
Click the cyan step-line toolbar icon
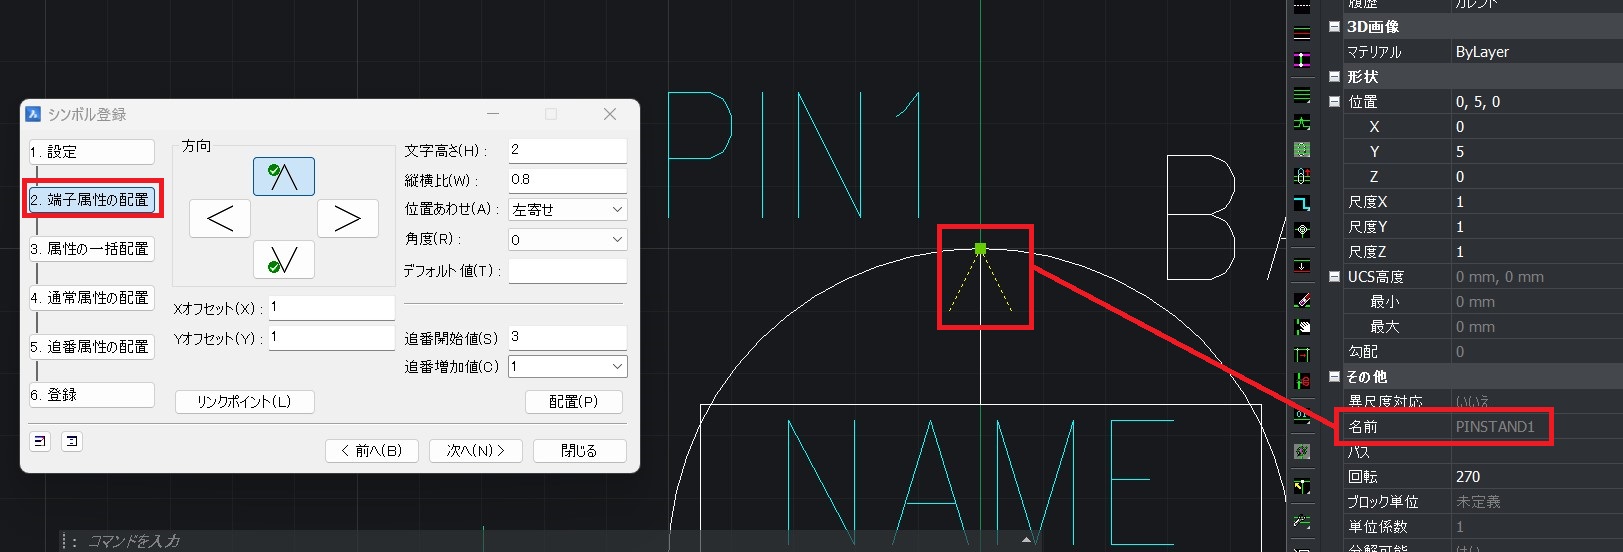(1302, 204)
